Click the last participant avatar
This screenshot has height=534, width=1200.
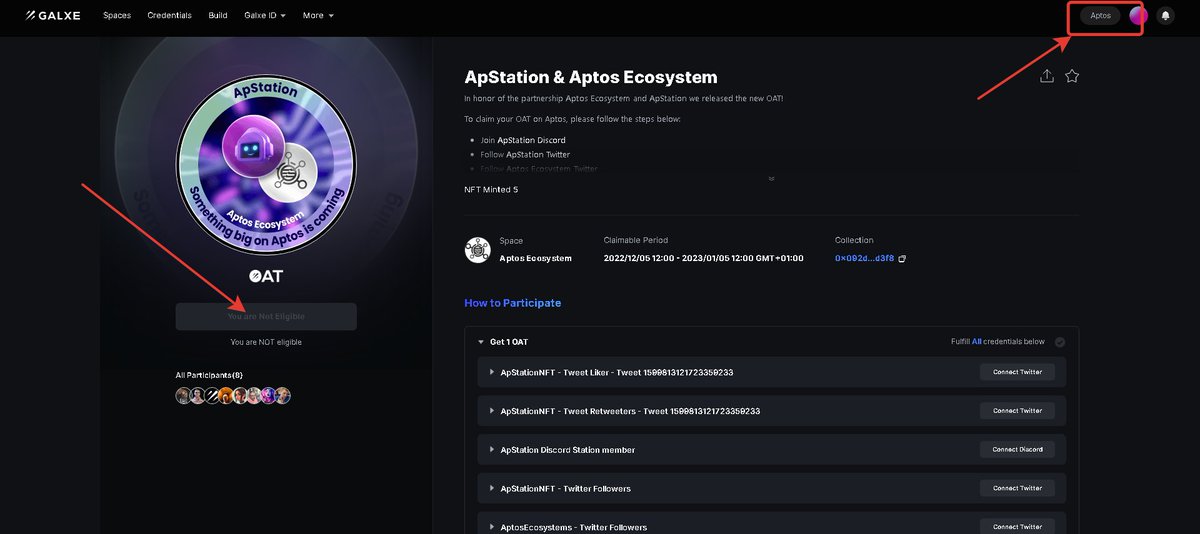point(283,396)
